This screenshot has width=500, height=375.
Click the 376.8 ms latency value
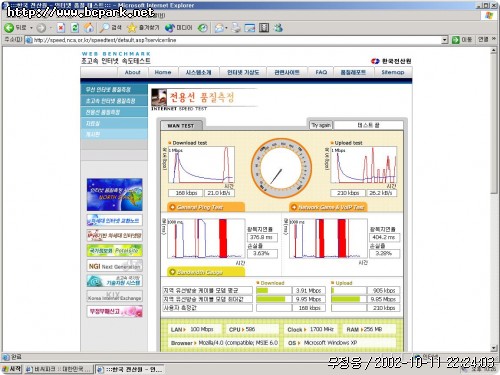point(261,237)
